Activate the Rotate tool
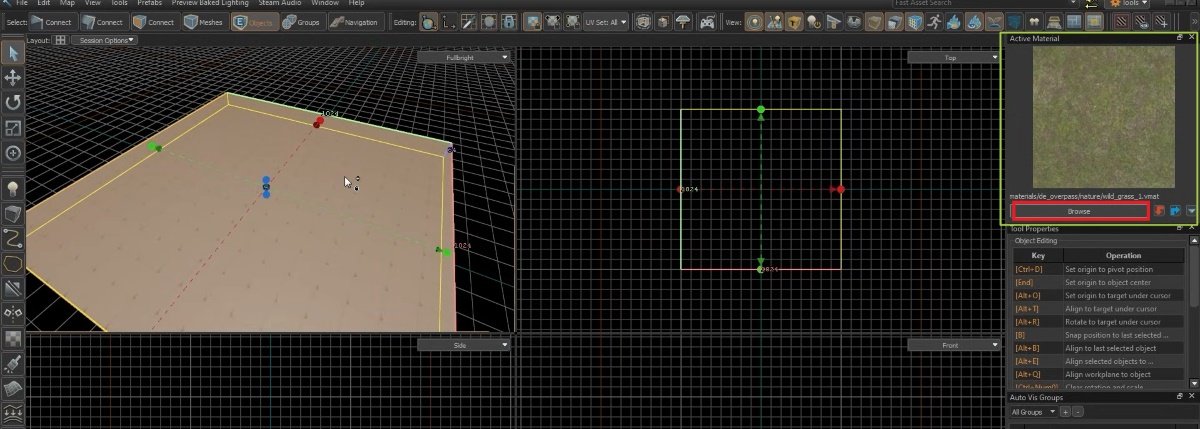The width and height of the screenshot is (1200, 429). point(13,102)
